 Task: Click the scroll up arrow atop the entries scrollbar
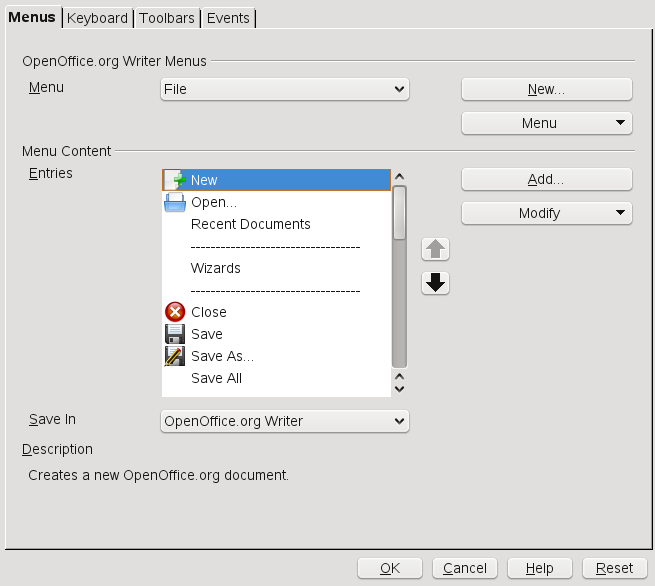point(399,177)
